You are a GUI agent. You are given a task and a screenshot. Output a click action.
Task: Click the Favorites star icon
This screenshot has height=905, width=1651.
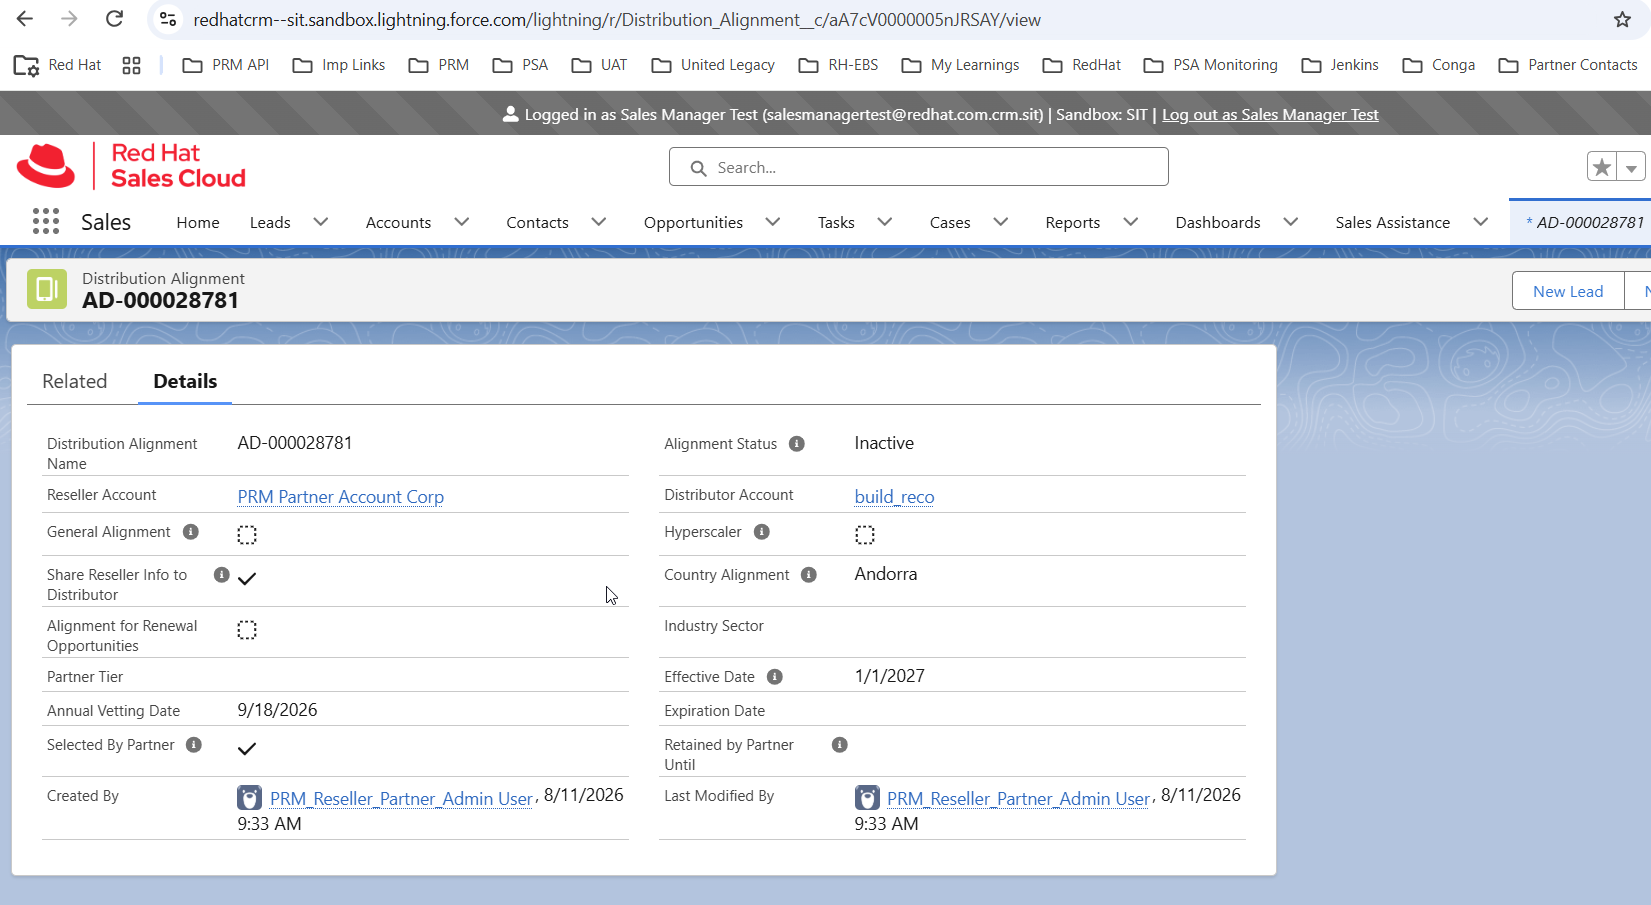[x=1602, y=167]
